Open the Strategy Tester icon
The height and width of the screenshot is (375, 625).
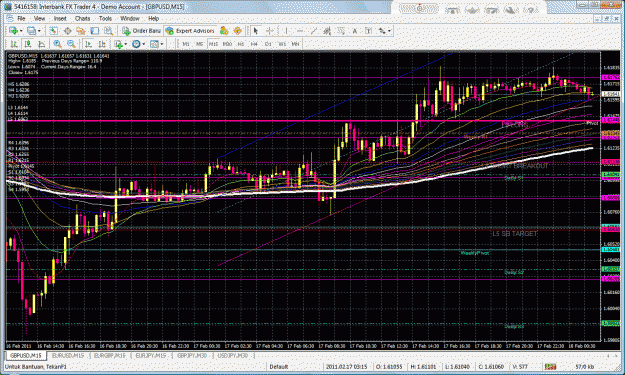tap(108, 31)
